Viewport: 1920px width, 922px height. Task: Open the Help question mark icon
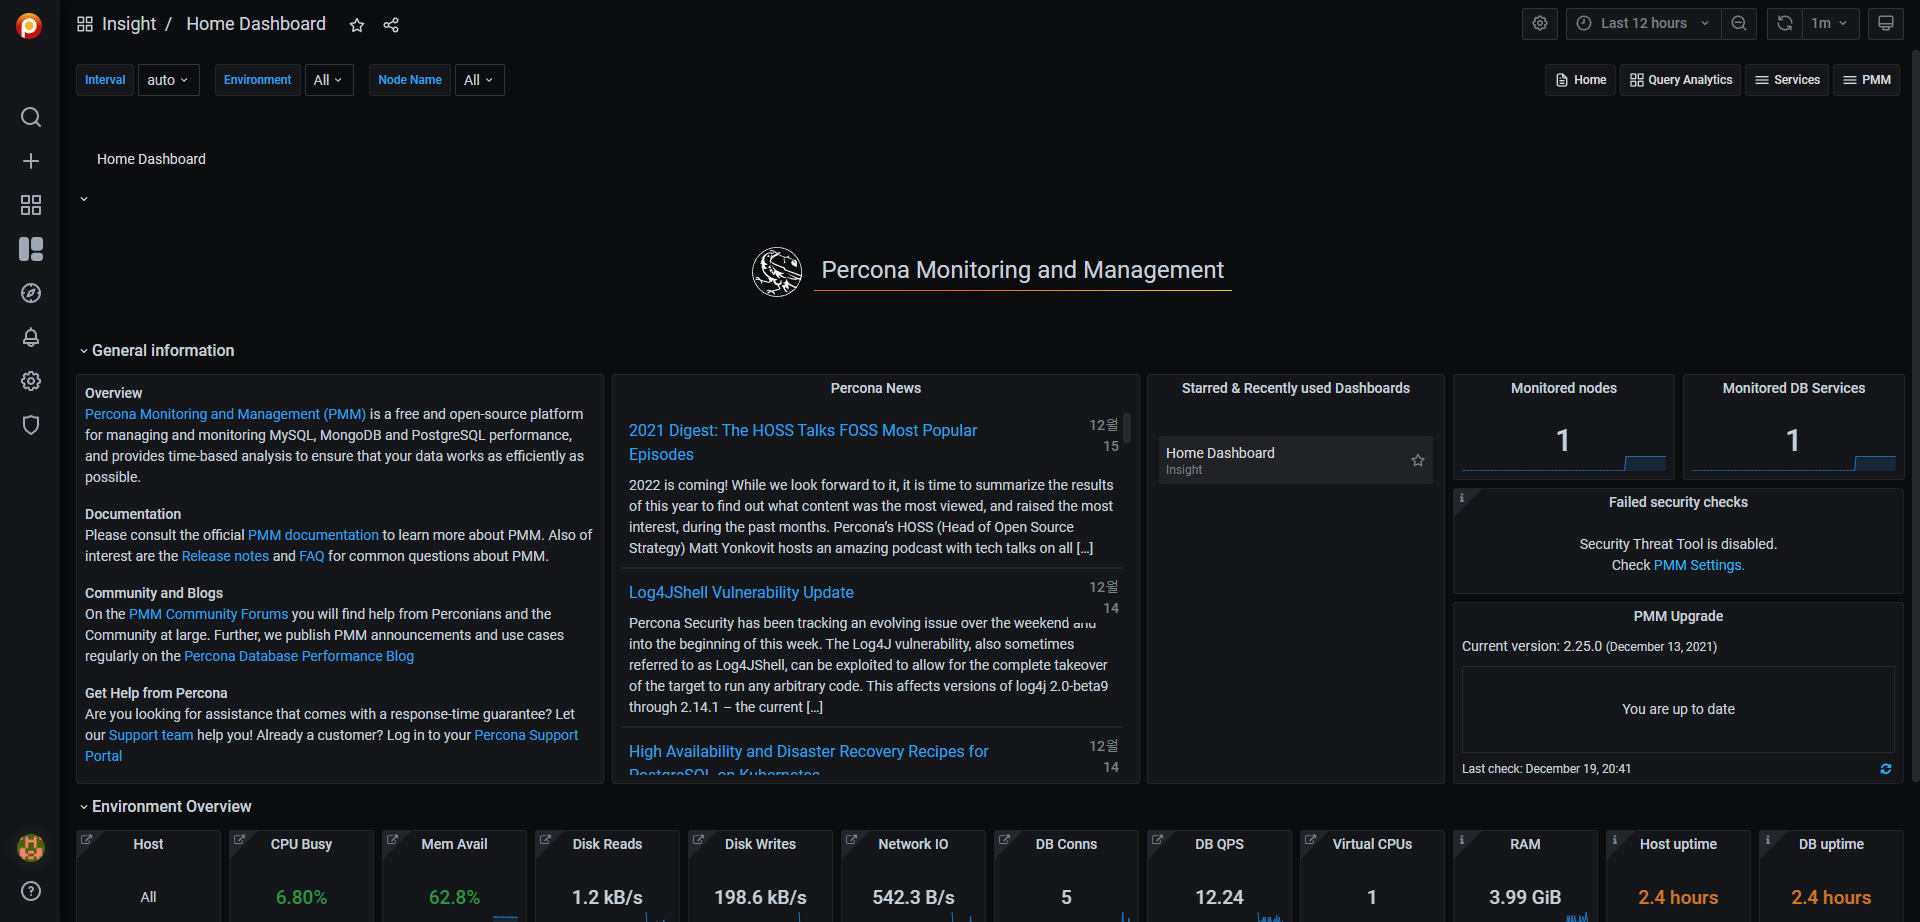(x=31, y=891)
